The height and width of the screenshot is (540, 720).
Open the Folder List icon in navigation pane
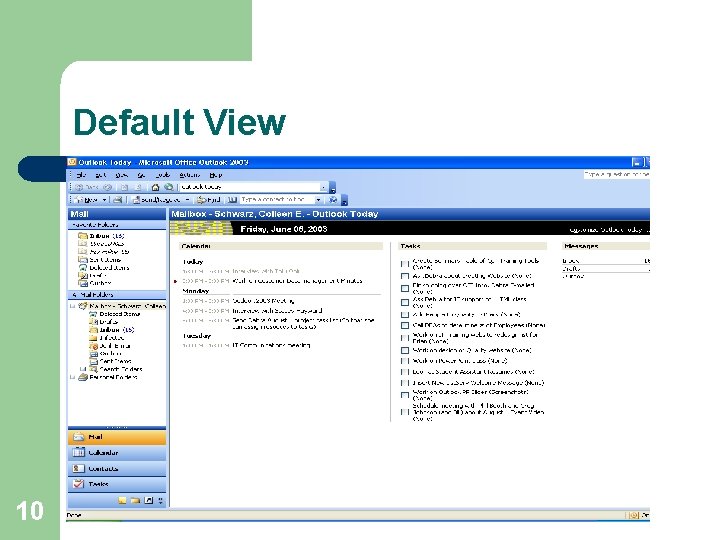coord(135,501)
